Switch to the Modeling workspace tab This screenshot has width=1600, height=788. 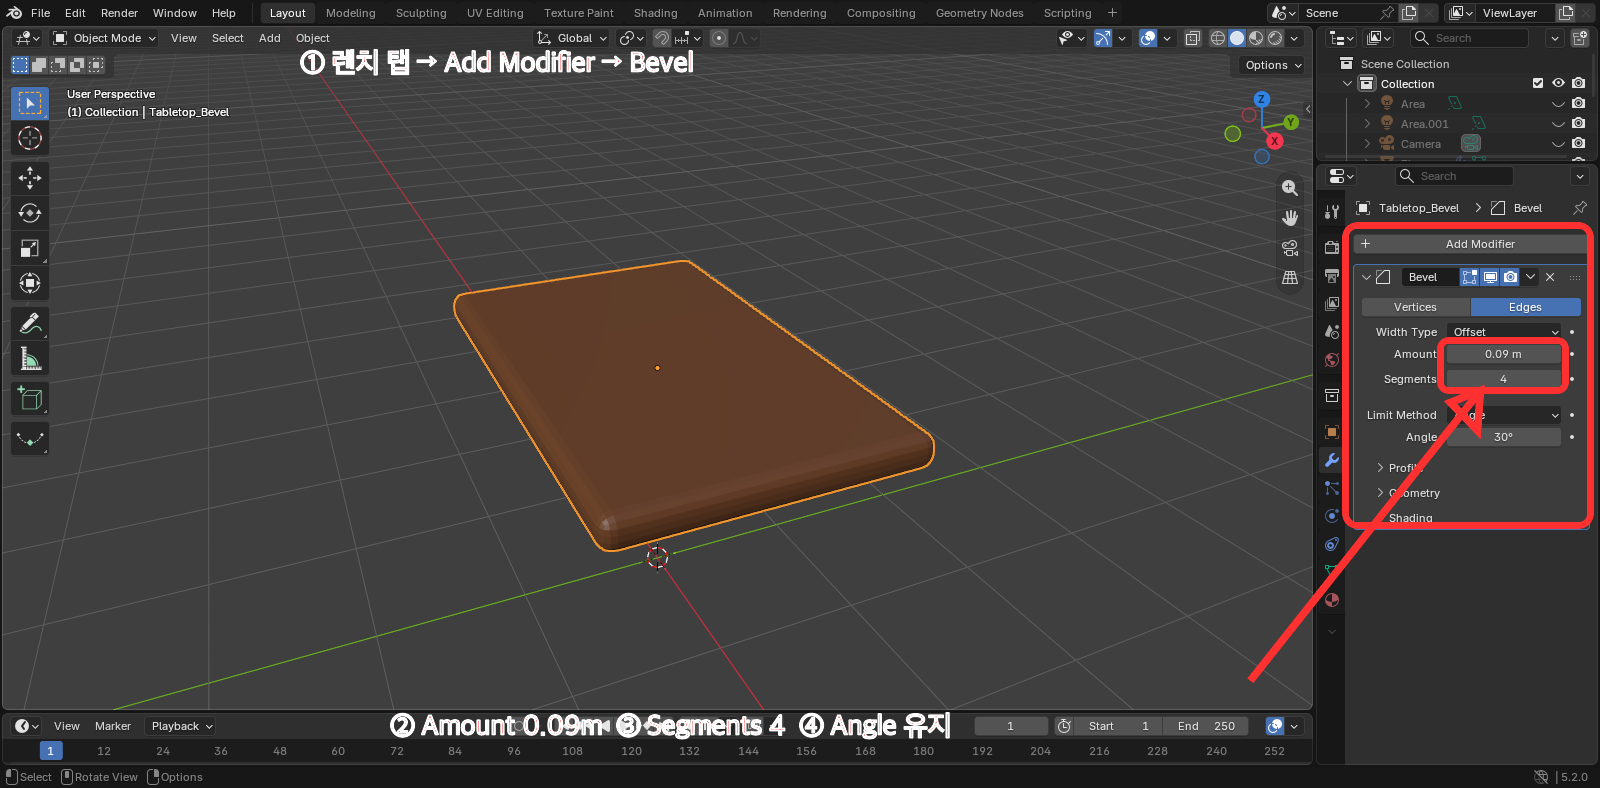pyautogui.click(x=351, y=13)
